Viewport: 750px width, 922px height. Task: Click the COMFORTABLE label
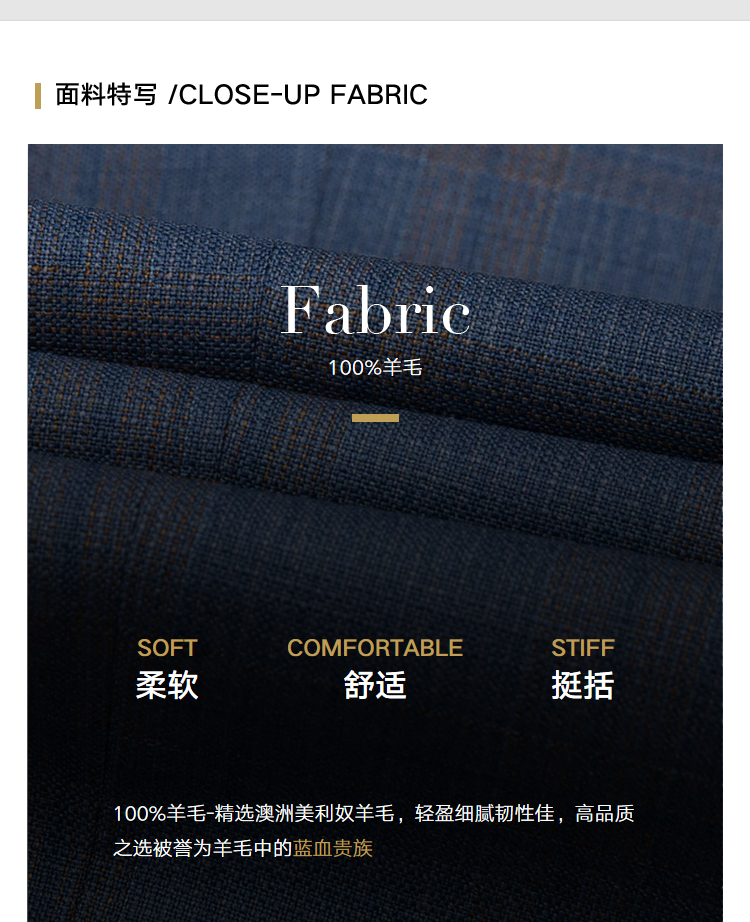(x=375, y=648)
